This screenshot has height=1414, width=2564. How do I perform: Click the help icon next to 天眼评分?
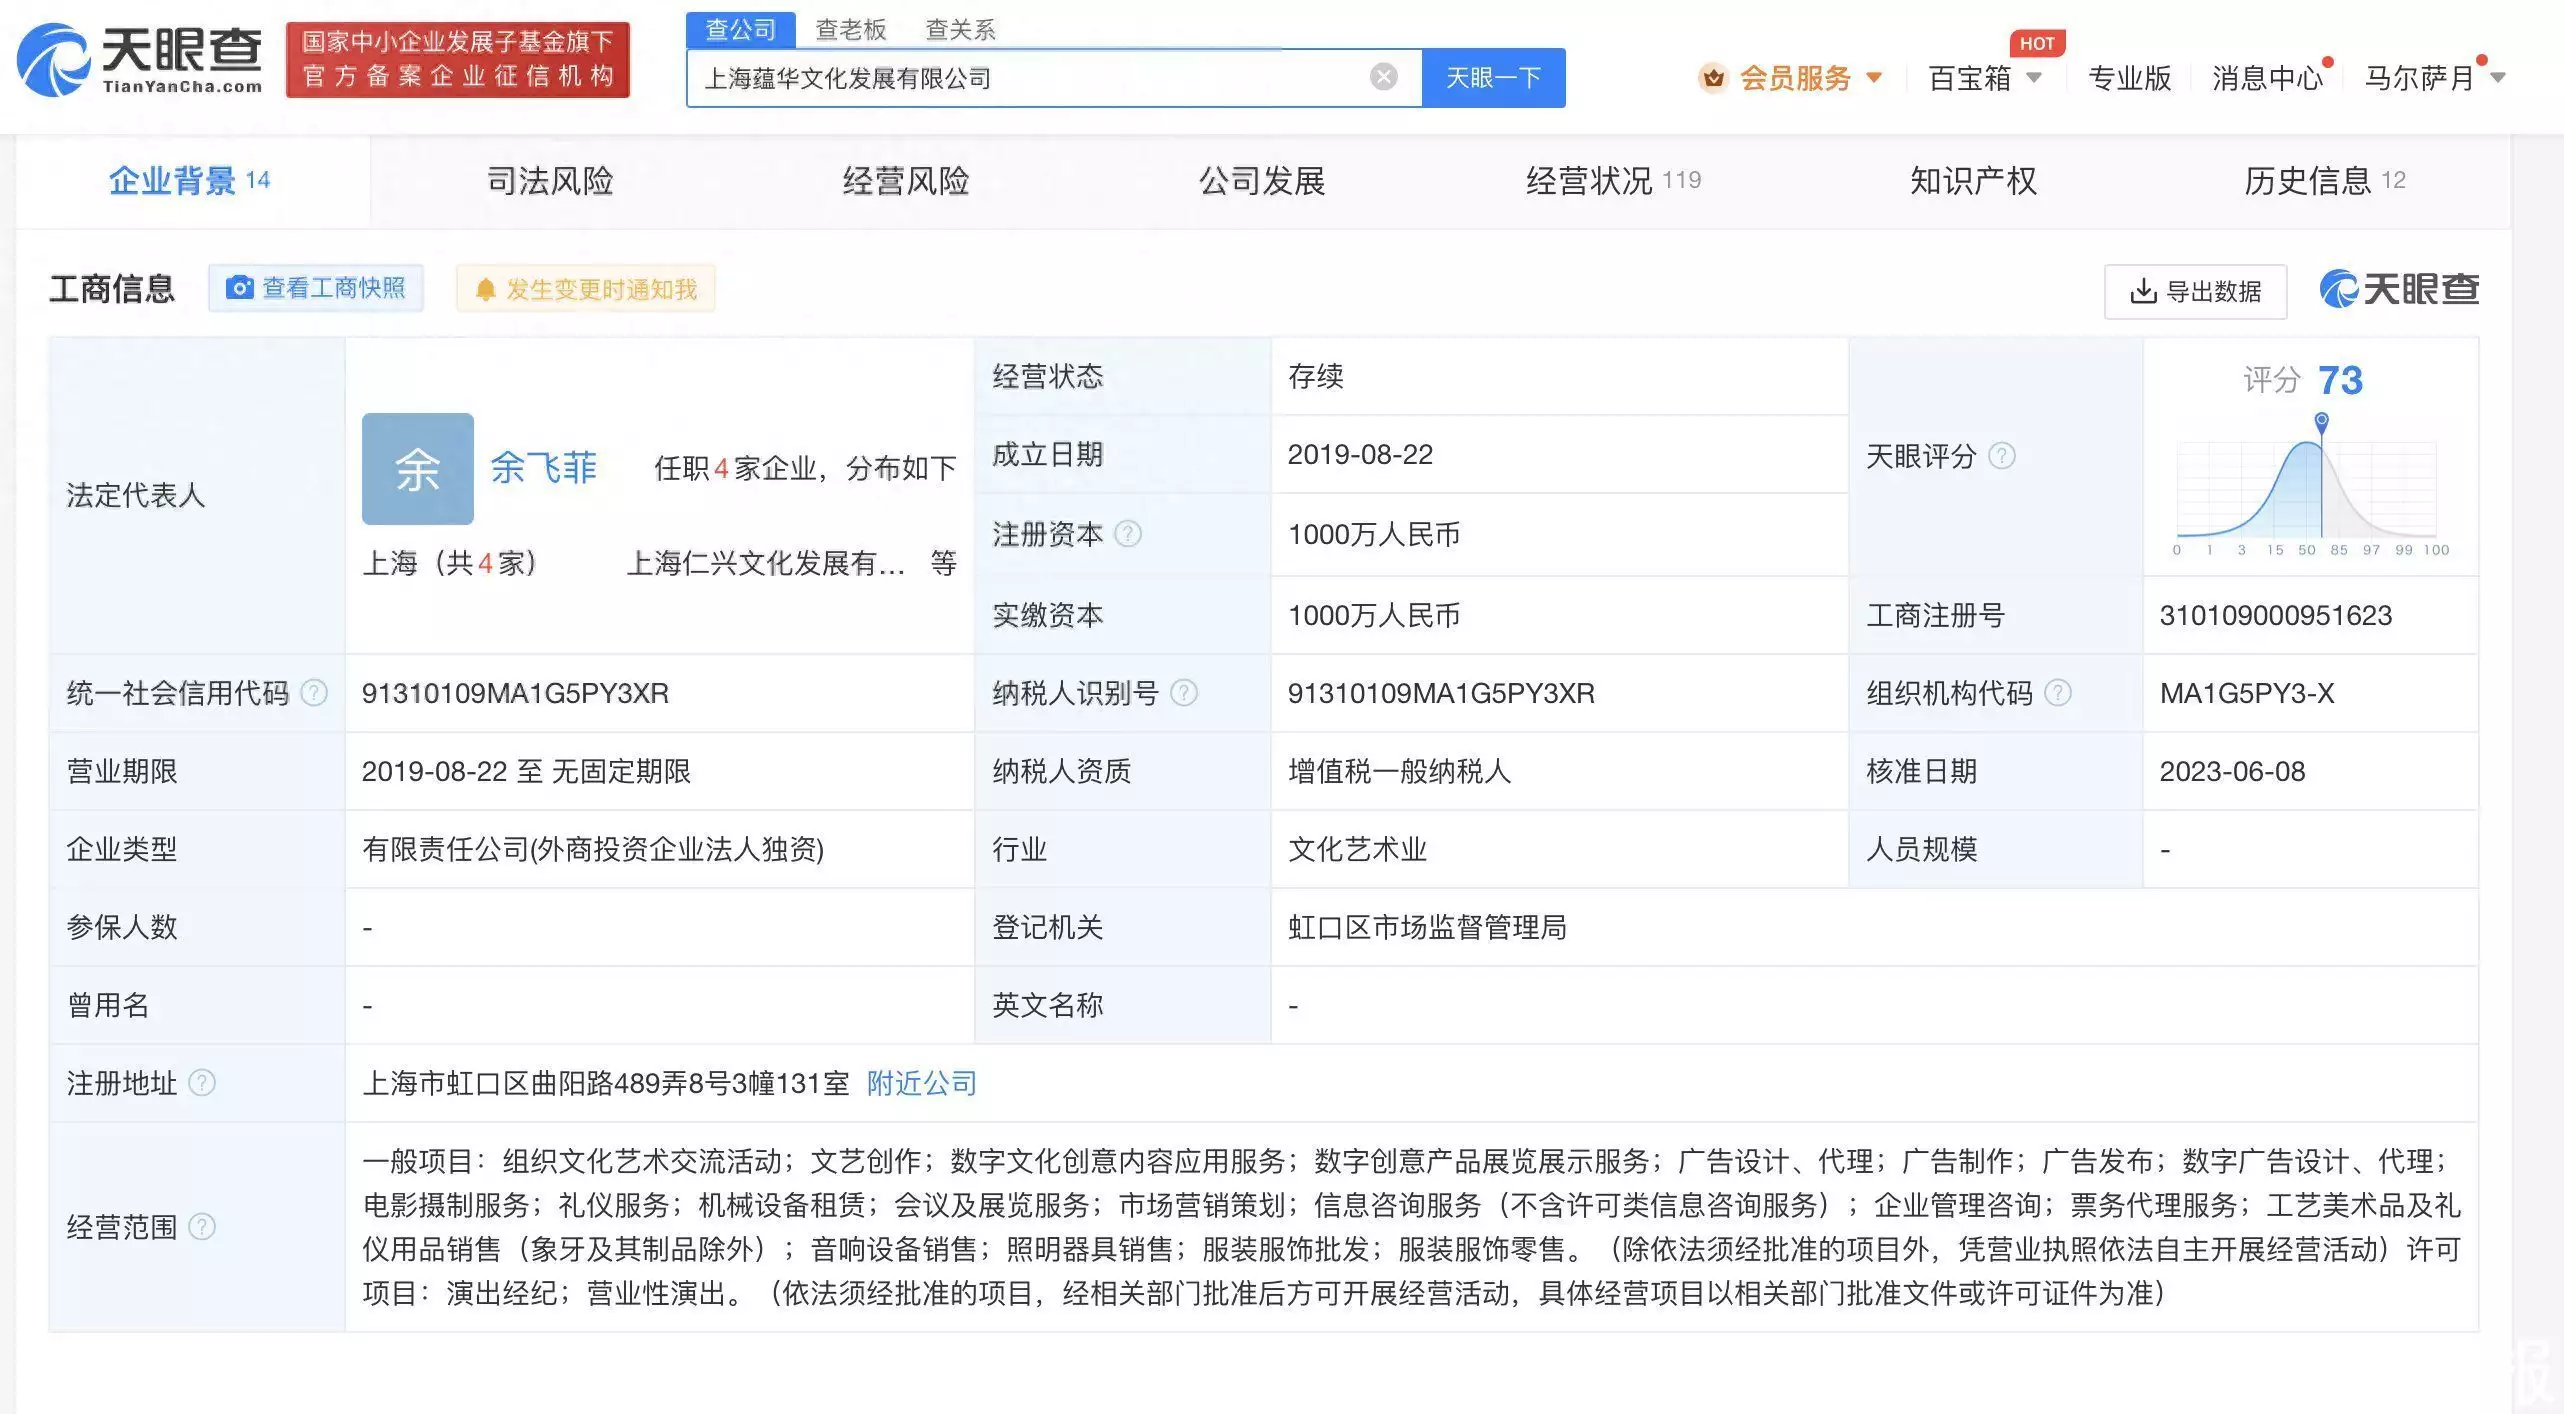(2001, 456)
